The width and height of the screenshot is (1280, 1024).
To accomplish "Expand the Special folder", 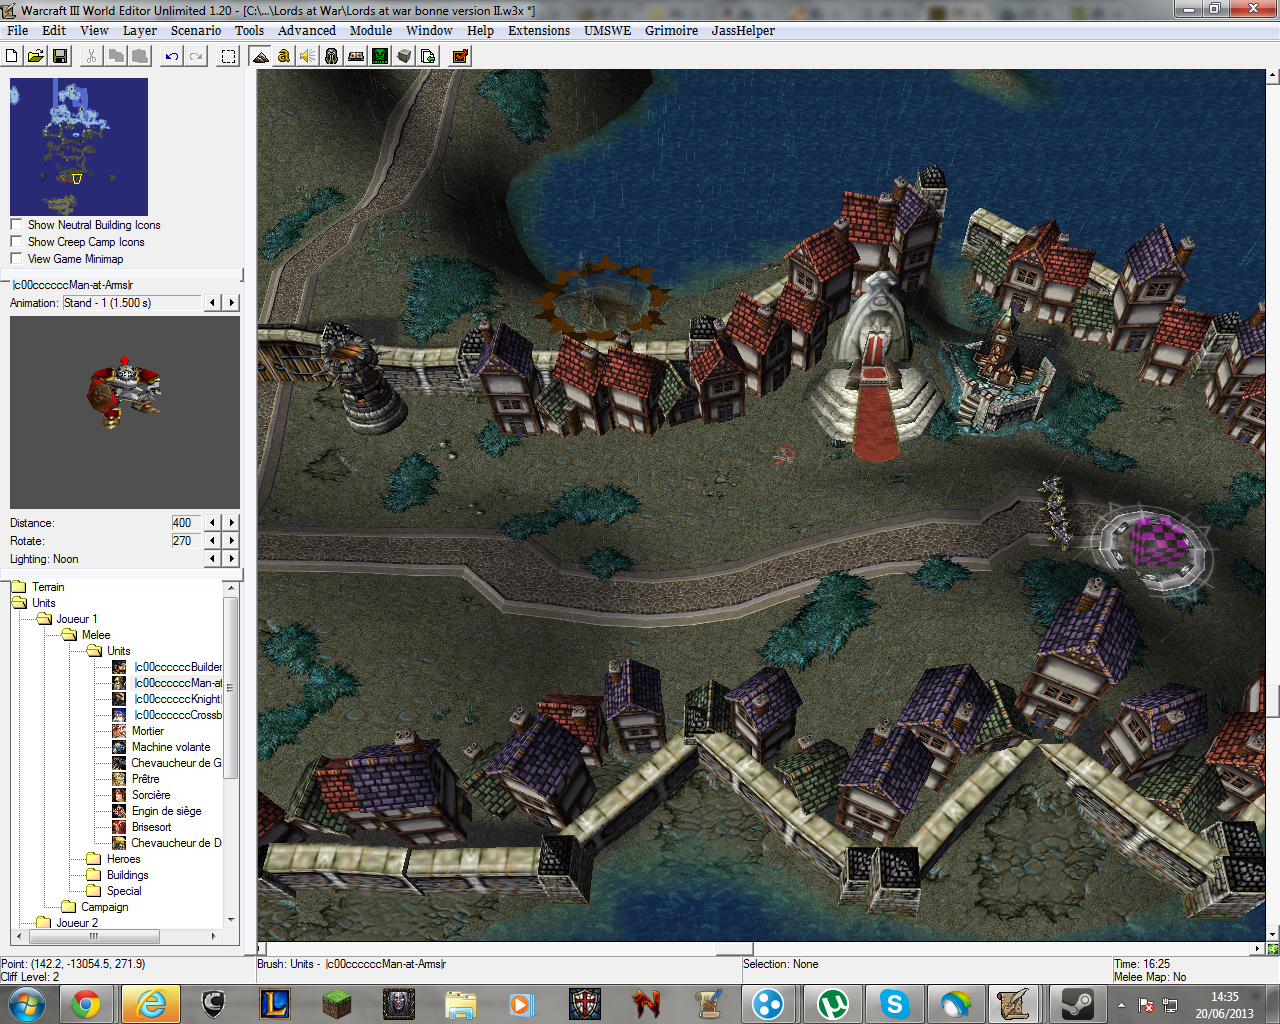I will coord(94,891).
